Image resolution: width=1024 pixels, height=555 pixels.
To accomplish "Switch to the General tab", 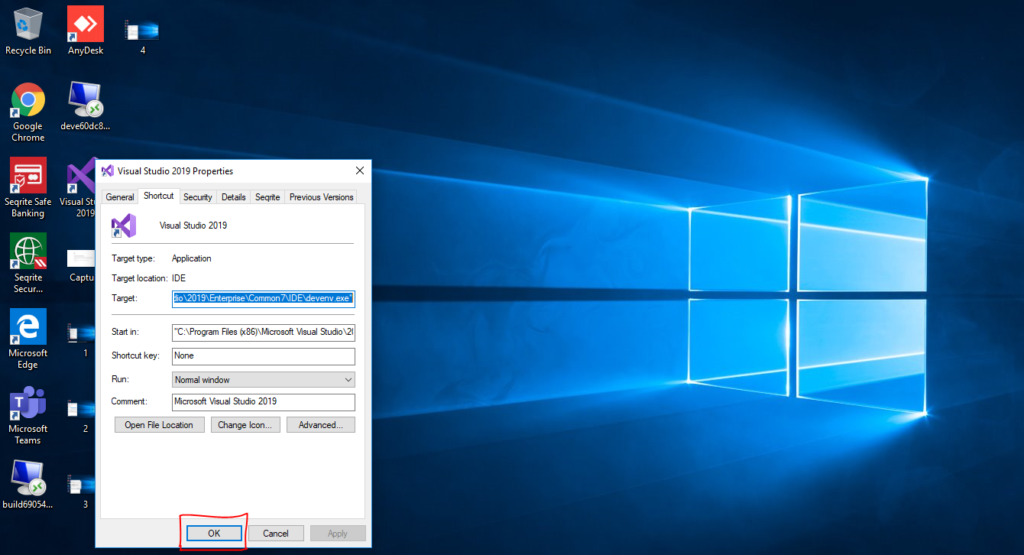I will coord(120,197).
